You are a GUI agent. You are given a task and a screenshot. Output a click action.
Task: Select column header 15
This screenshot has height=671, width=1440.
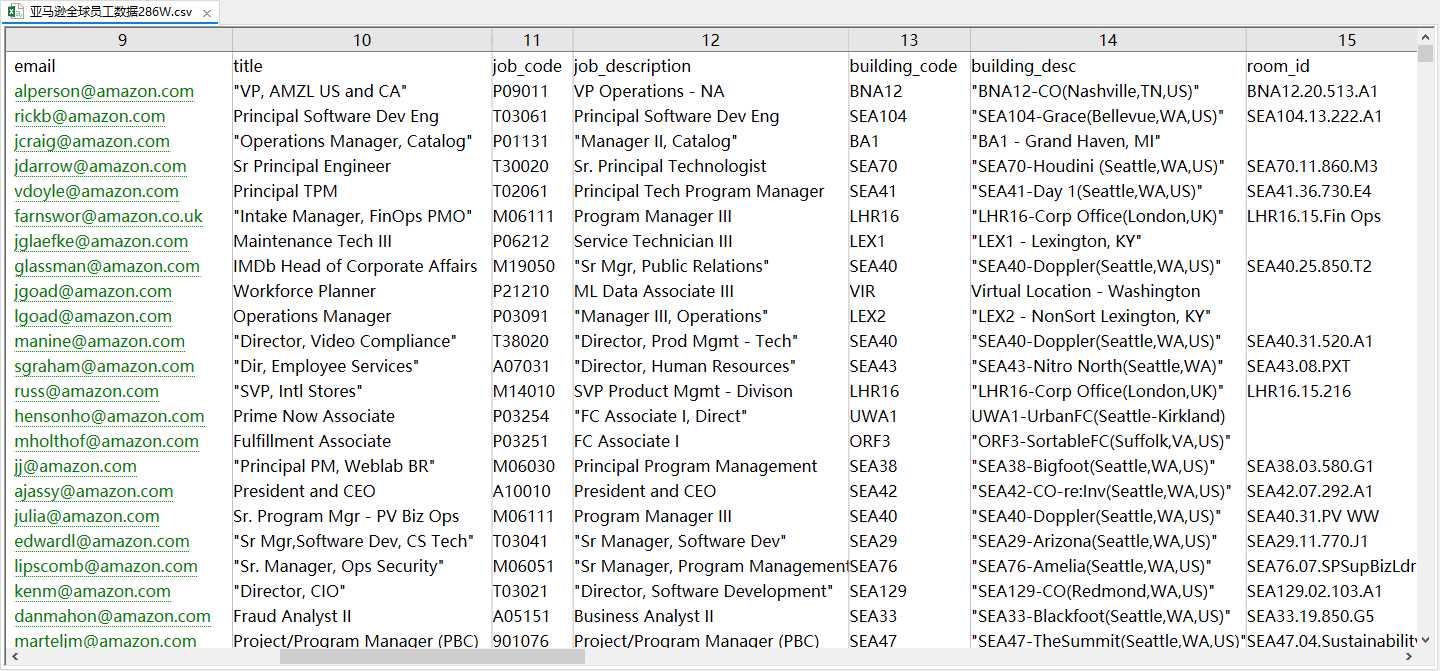click(1332, 40)
